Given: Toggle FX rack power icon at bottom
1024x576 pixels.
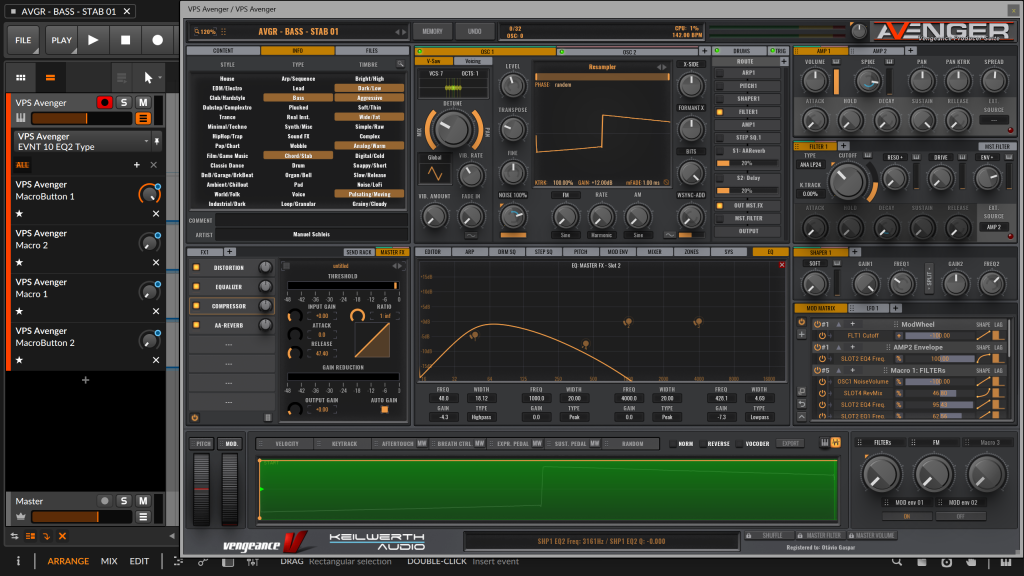Looking at the screenshot, I should click(195, 418).
